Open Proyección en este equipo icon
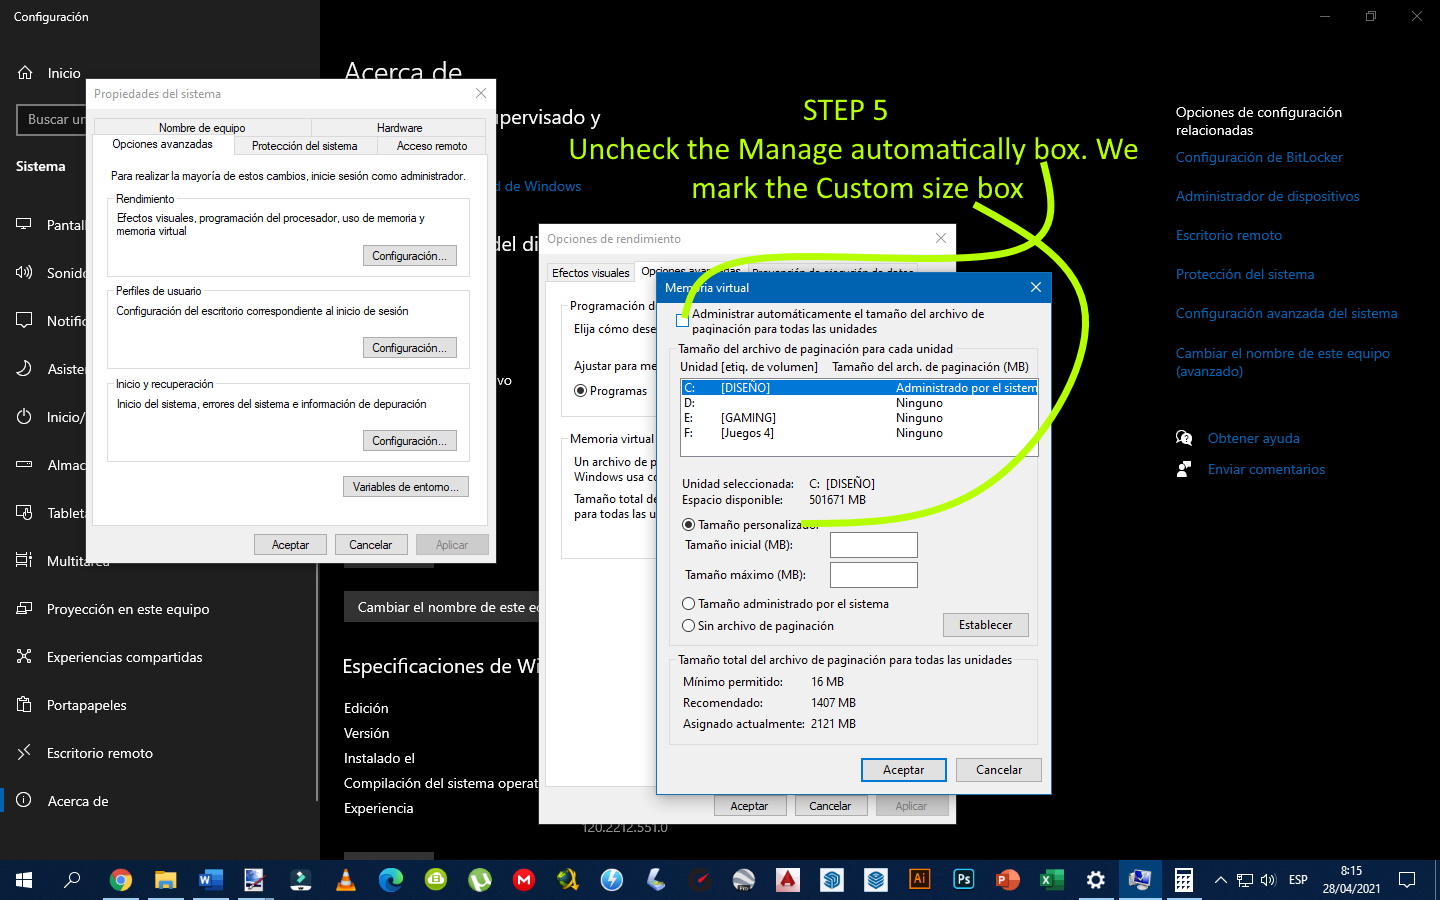The image size is (1440, 900). coord(24,608)
